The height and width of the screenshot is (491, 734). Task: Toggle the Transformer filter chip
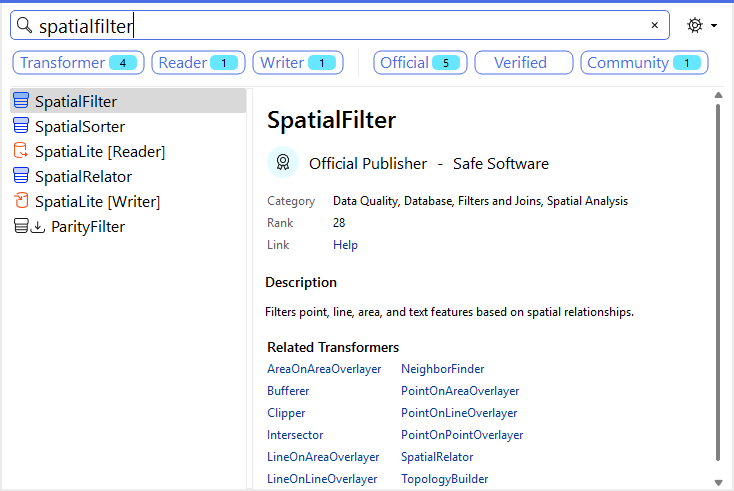click(79, 63)
